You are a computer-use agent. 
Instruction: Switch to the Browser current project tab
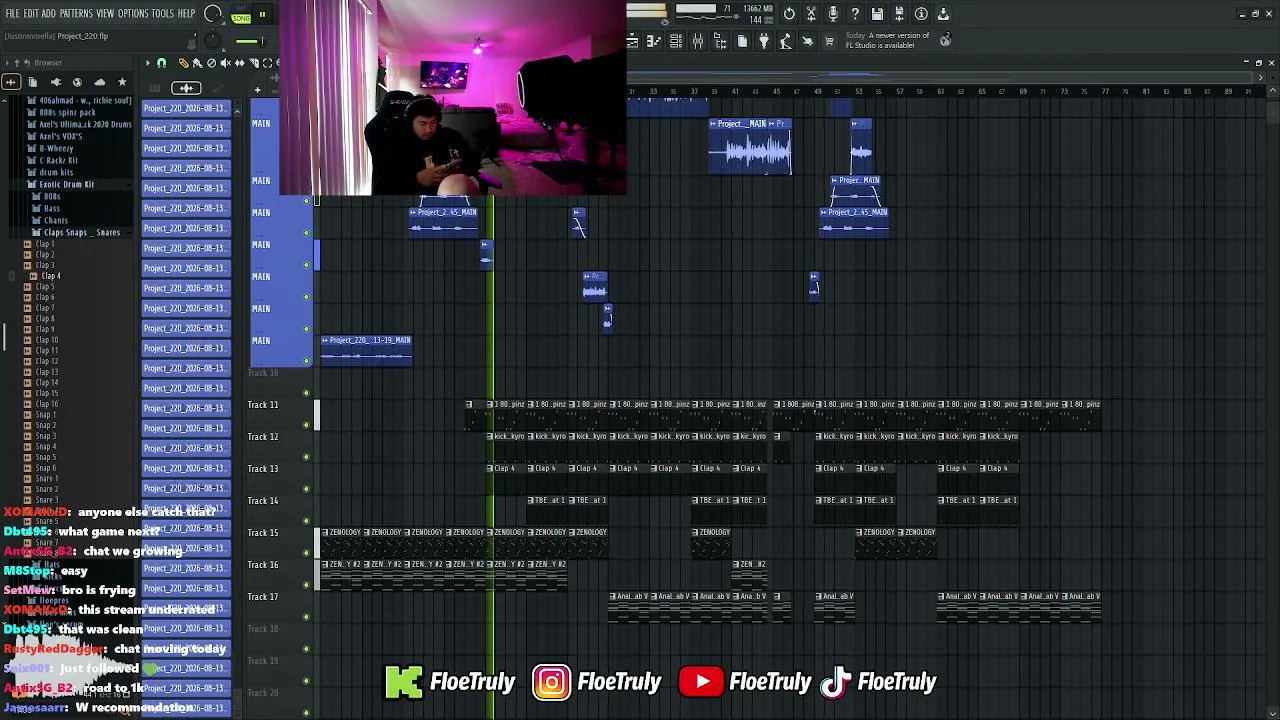pos(33,82)
